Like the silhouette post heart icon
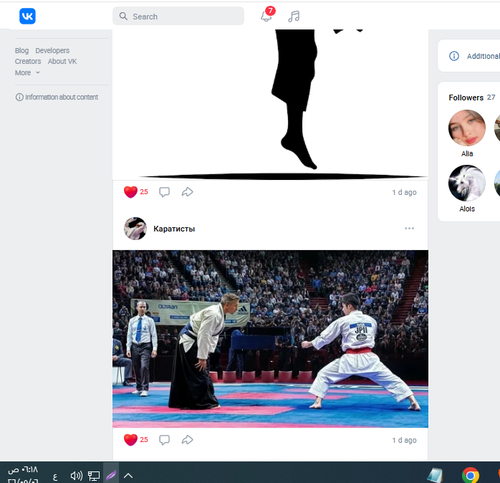The width and height of the screenshot is (500, 483). coord(130,192)
